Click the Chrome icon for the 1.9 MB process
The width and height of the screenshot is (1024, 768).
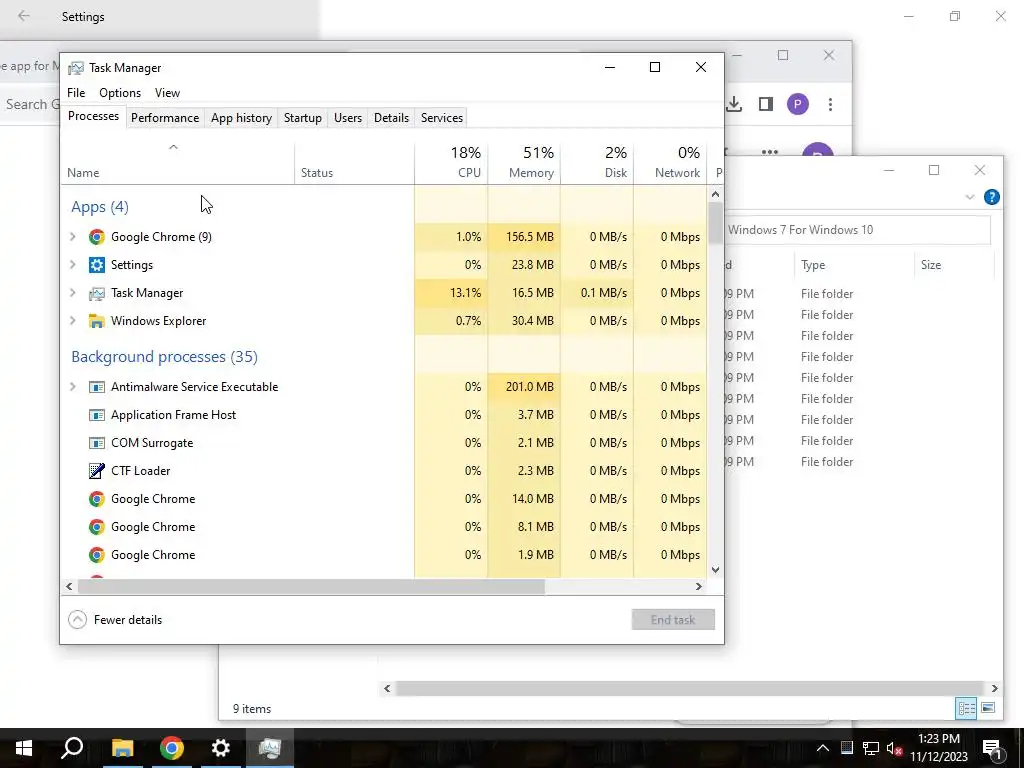[x=97, y=555]
